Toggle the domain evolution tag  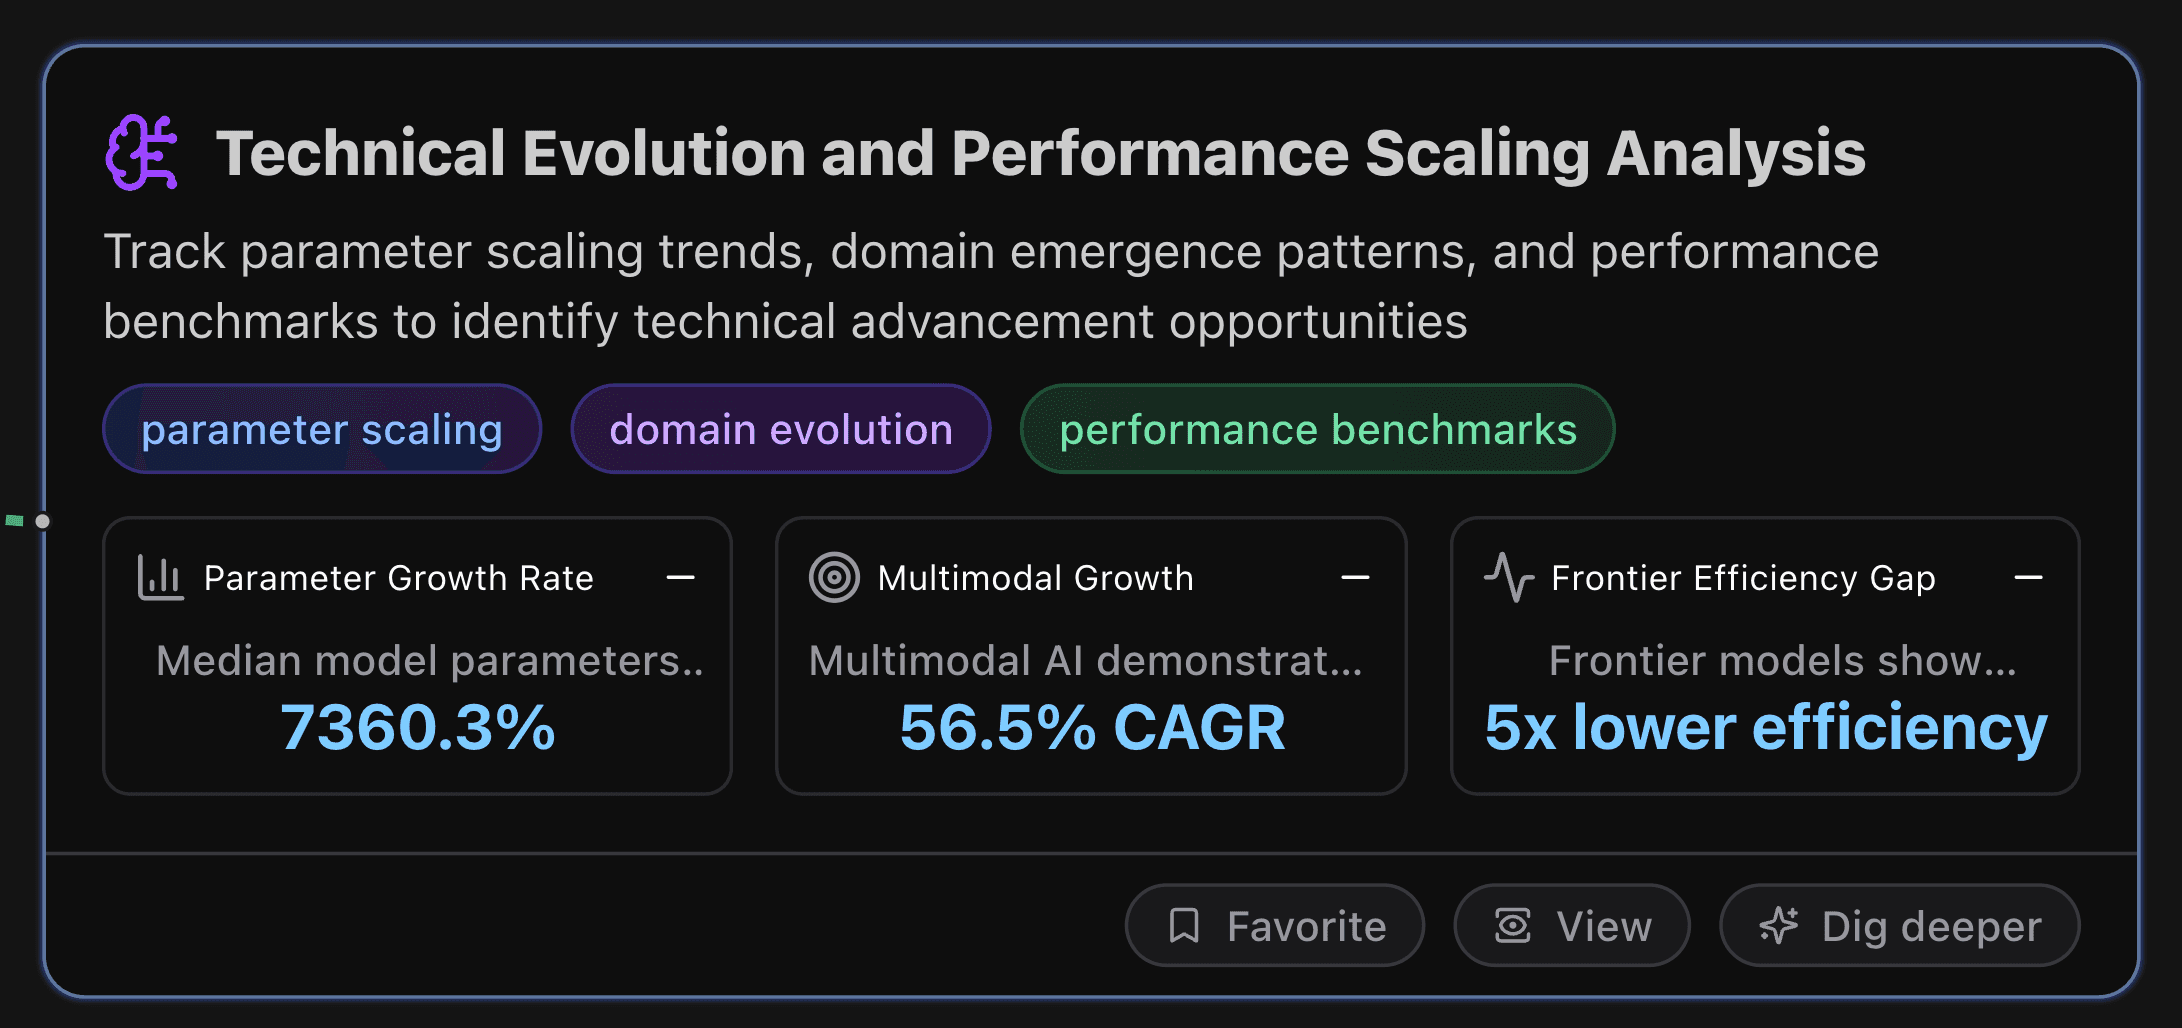tap(781, 429)
